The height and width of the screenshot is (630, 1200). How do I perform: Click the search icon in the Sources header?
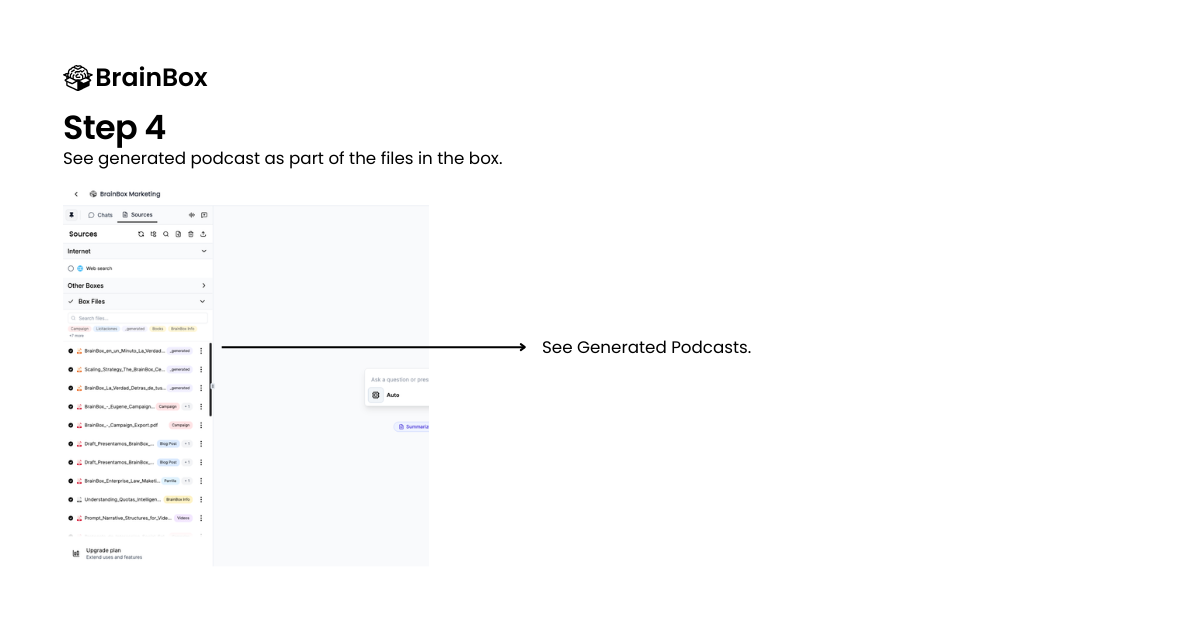pos(166,234)
